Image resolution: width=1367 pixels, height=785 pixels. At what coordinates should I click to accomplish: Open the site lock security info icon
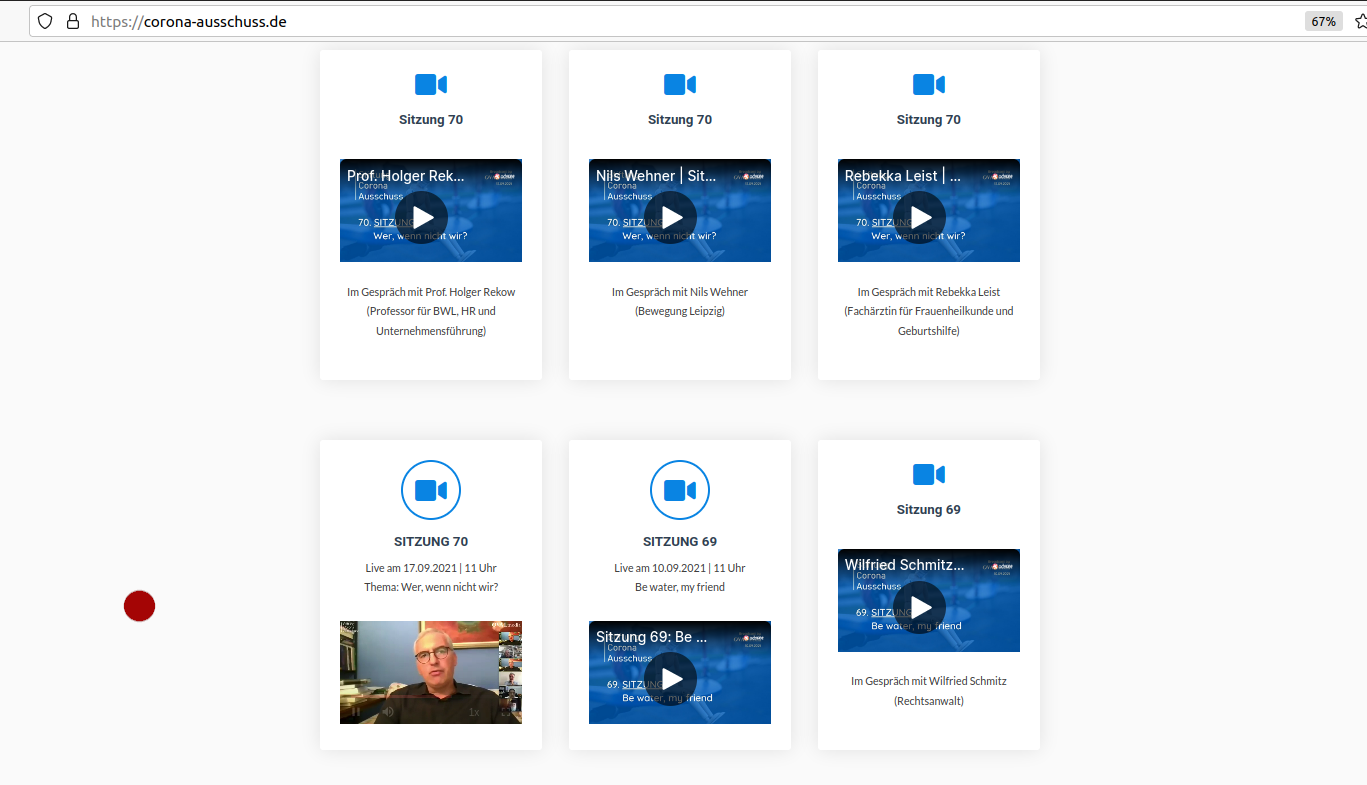(x=72, y=21)
